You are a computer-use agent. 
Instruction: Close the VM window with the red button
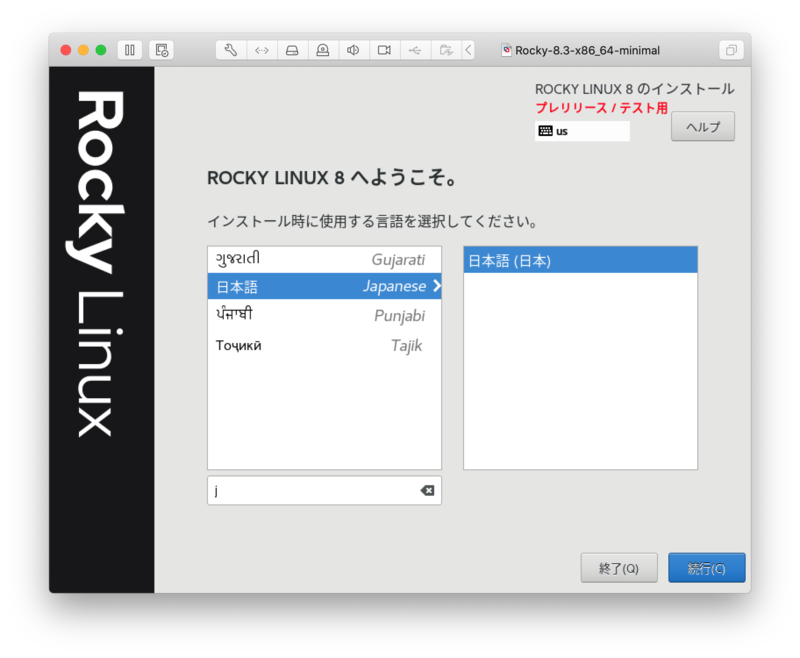tap(66, 50)
